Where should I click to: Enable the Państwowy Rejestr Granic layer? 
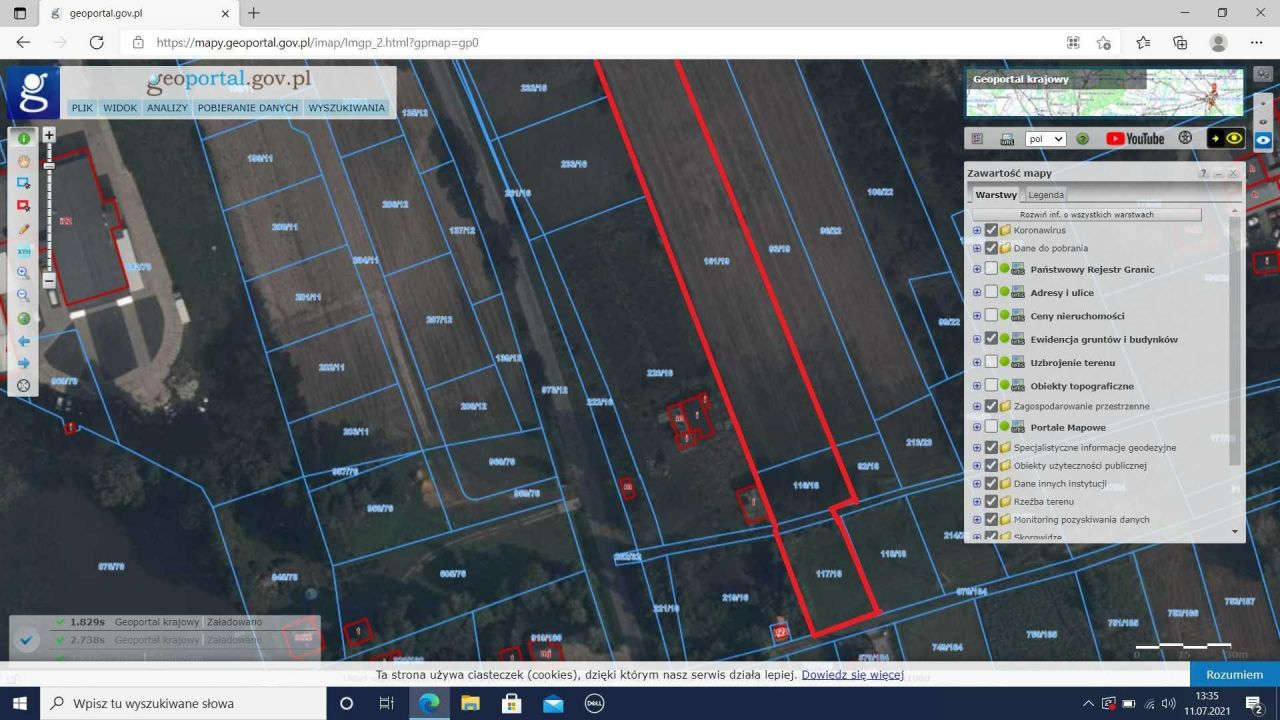(x=991, y=269)
